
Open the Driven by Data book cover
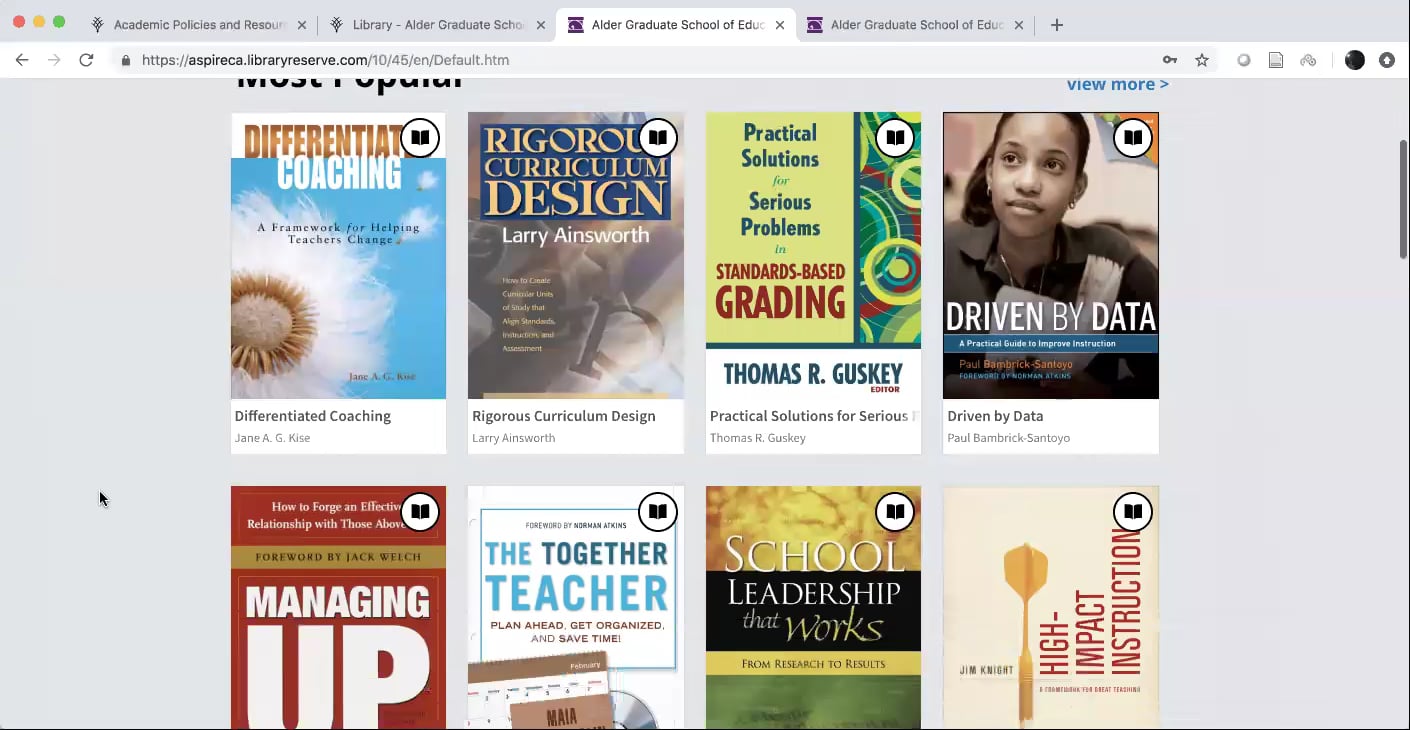pos(1051,256)
